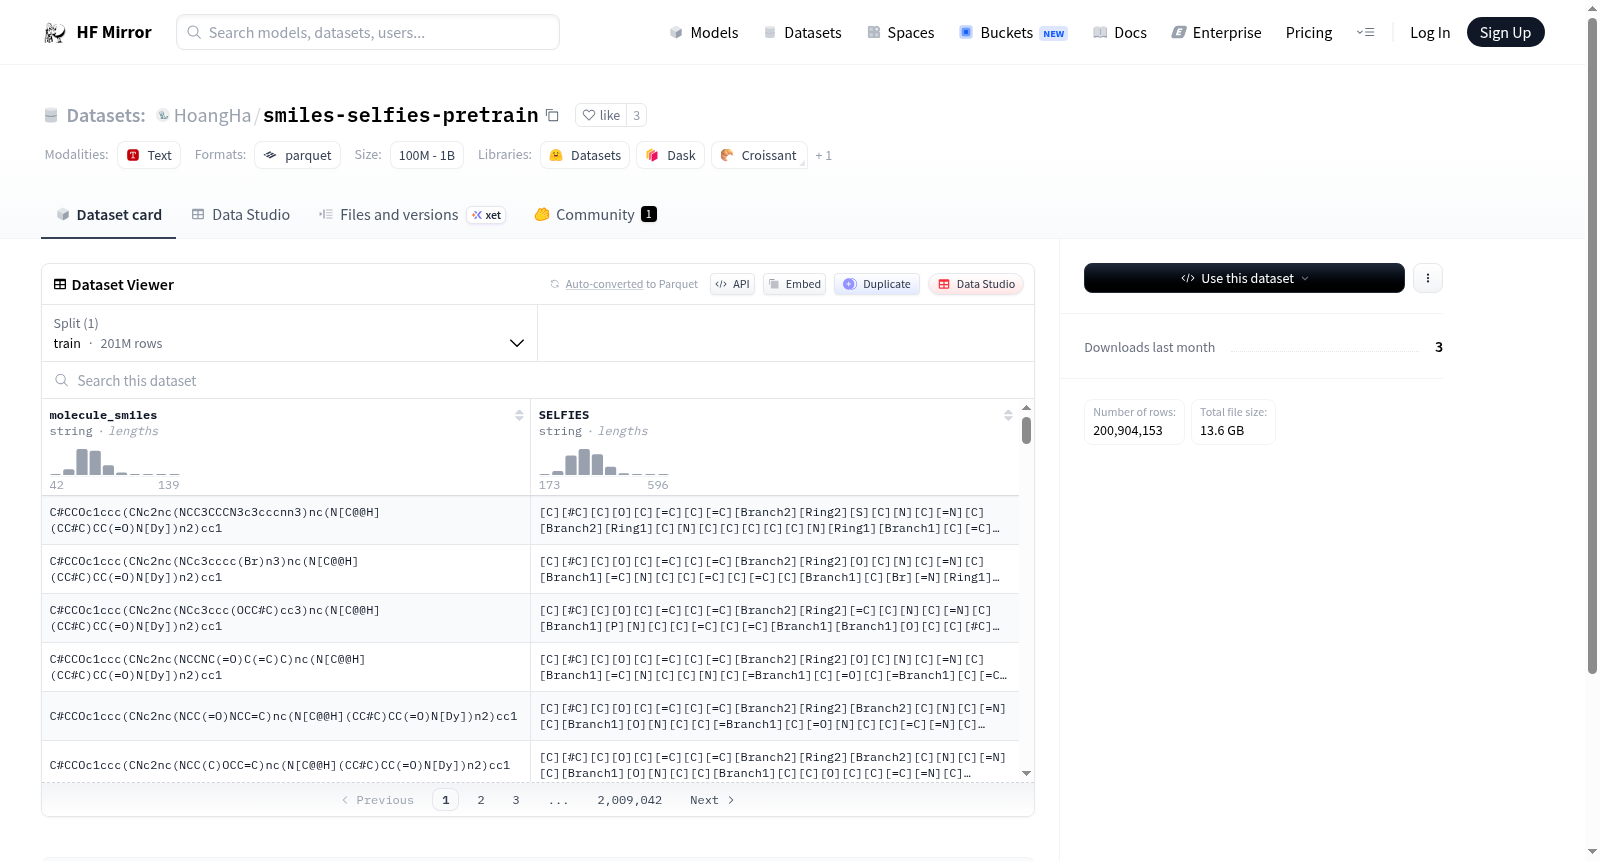Focus the Search this dataset field
This screenshot has width=1600, height=861.
[x=538, y=381]
